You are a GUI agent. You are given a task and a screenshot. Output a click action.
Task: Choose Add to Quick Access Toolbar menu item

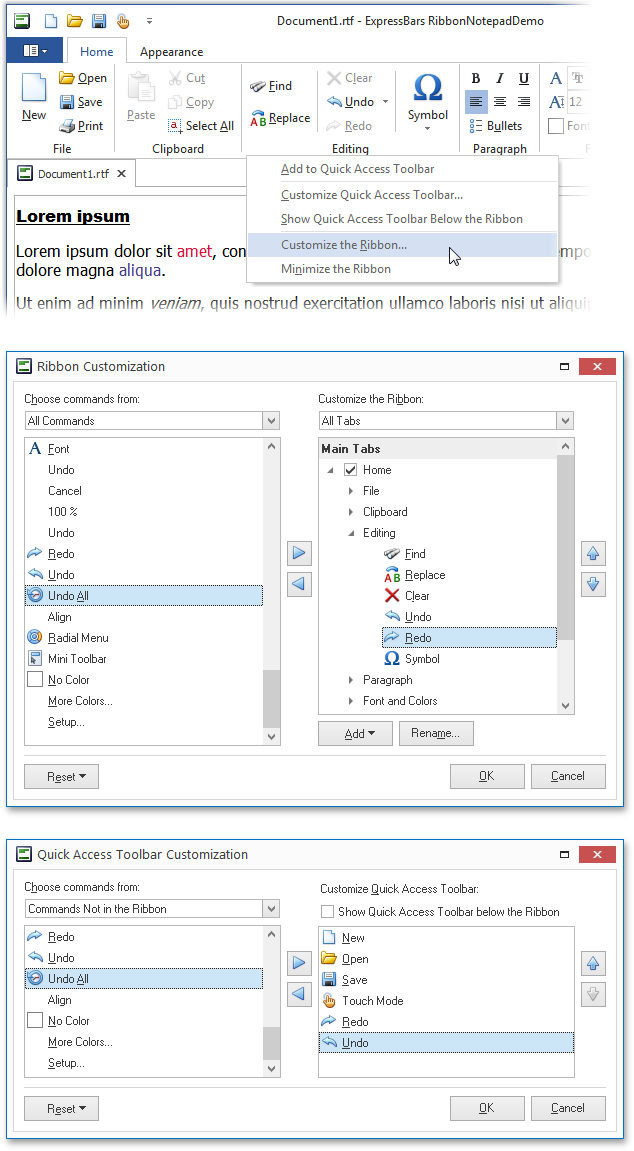(402, 169)
